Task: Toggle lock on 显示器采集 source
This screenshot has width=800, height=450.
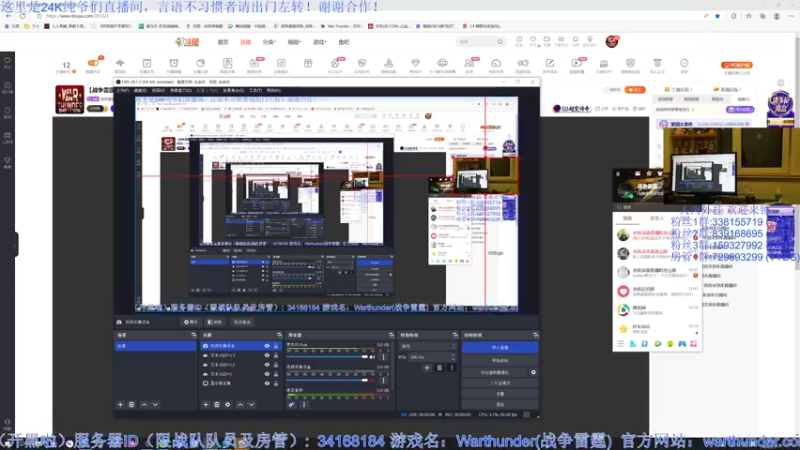Action: pos(276,383)
